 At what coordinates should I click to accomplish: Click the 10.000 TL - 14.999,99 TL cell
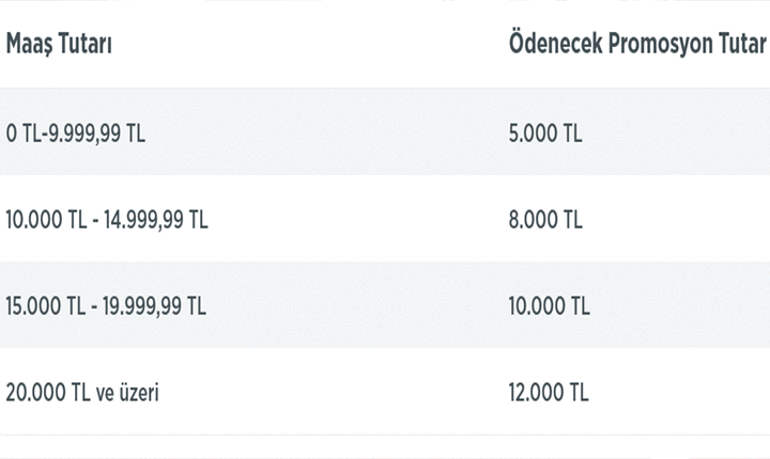coord(107,220)
